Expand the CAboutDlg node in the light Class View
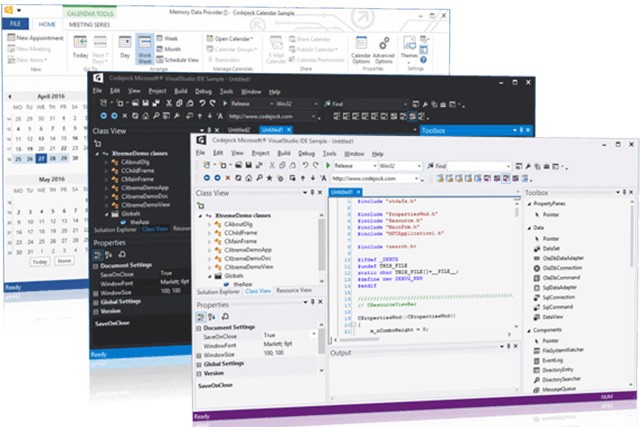640x427 pixels. pyautogui.click(x=209, y=224)
